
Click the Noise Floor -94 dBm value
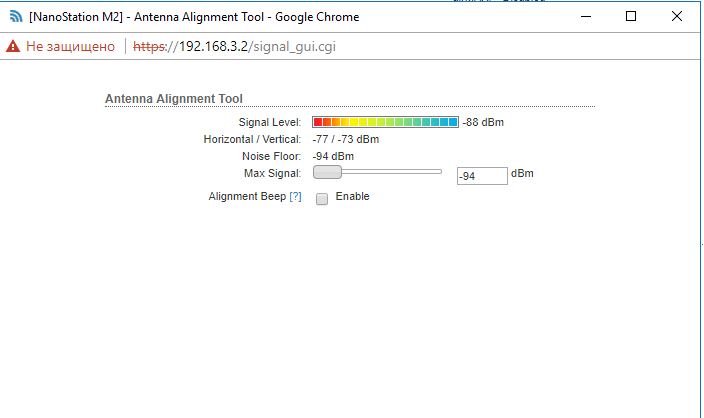[333, 156]
